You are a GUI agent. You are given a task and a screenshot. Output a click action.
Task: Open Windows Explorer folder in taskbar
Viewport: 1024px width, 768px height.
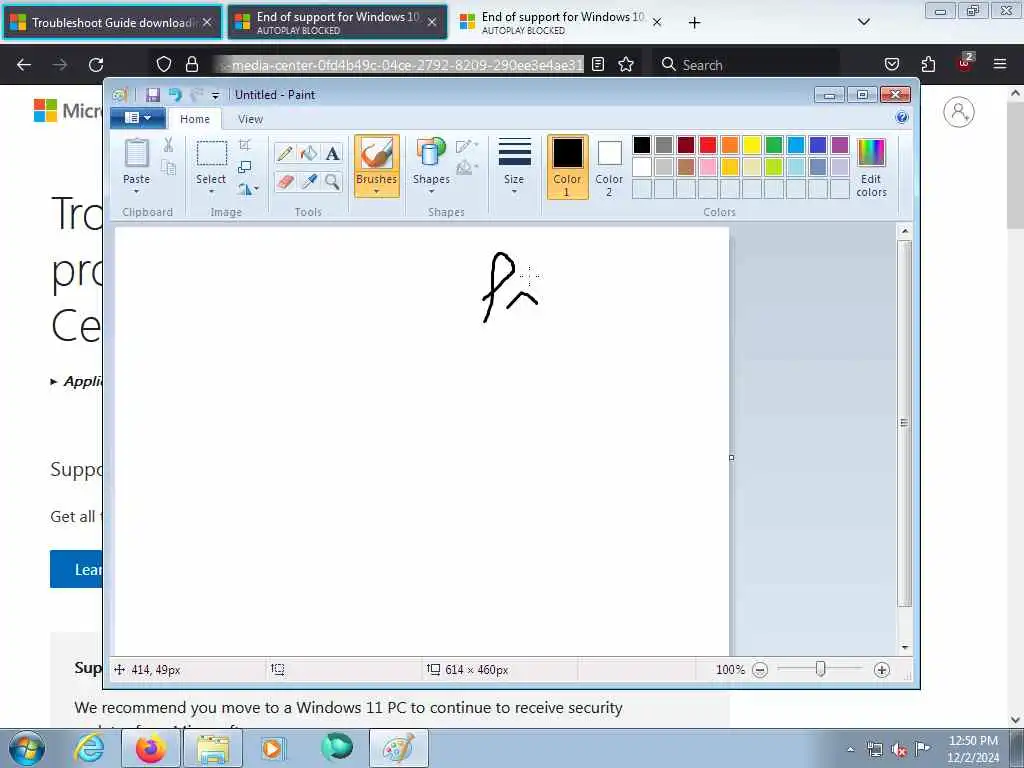click(x=213, y=748)
